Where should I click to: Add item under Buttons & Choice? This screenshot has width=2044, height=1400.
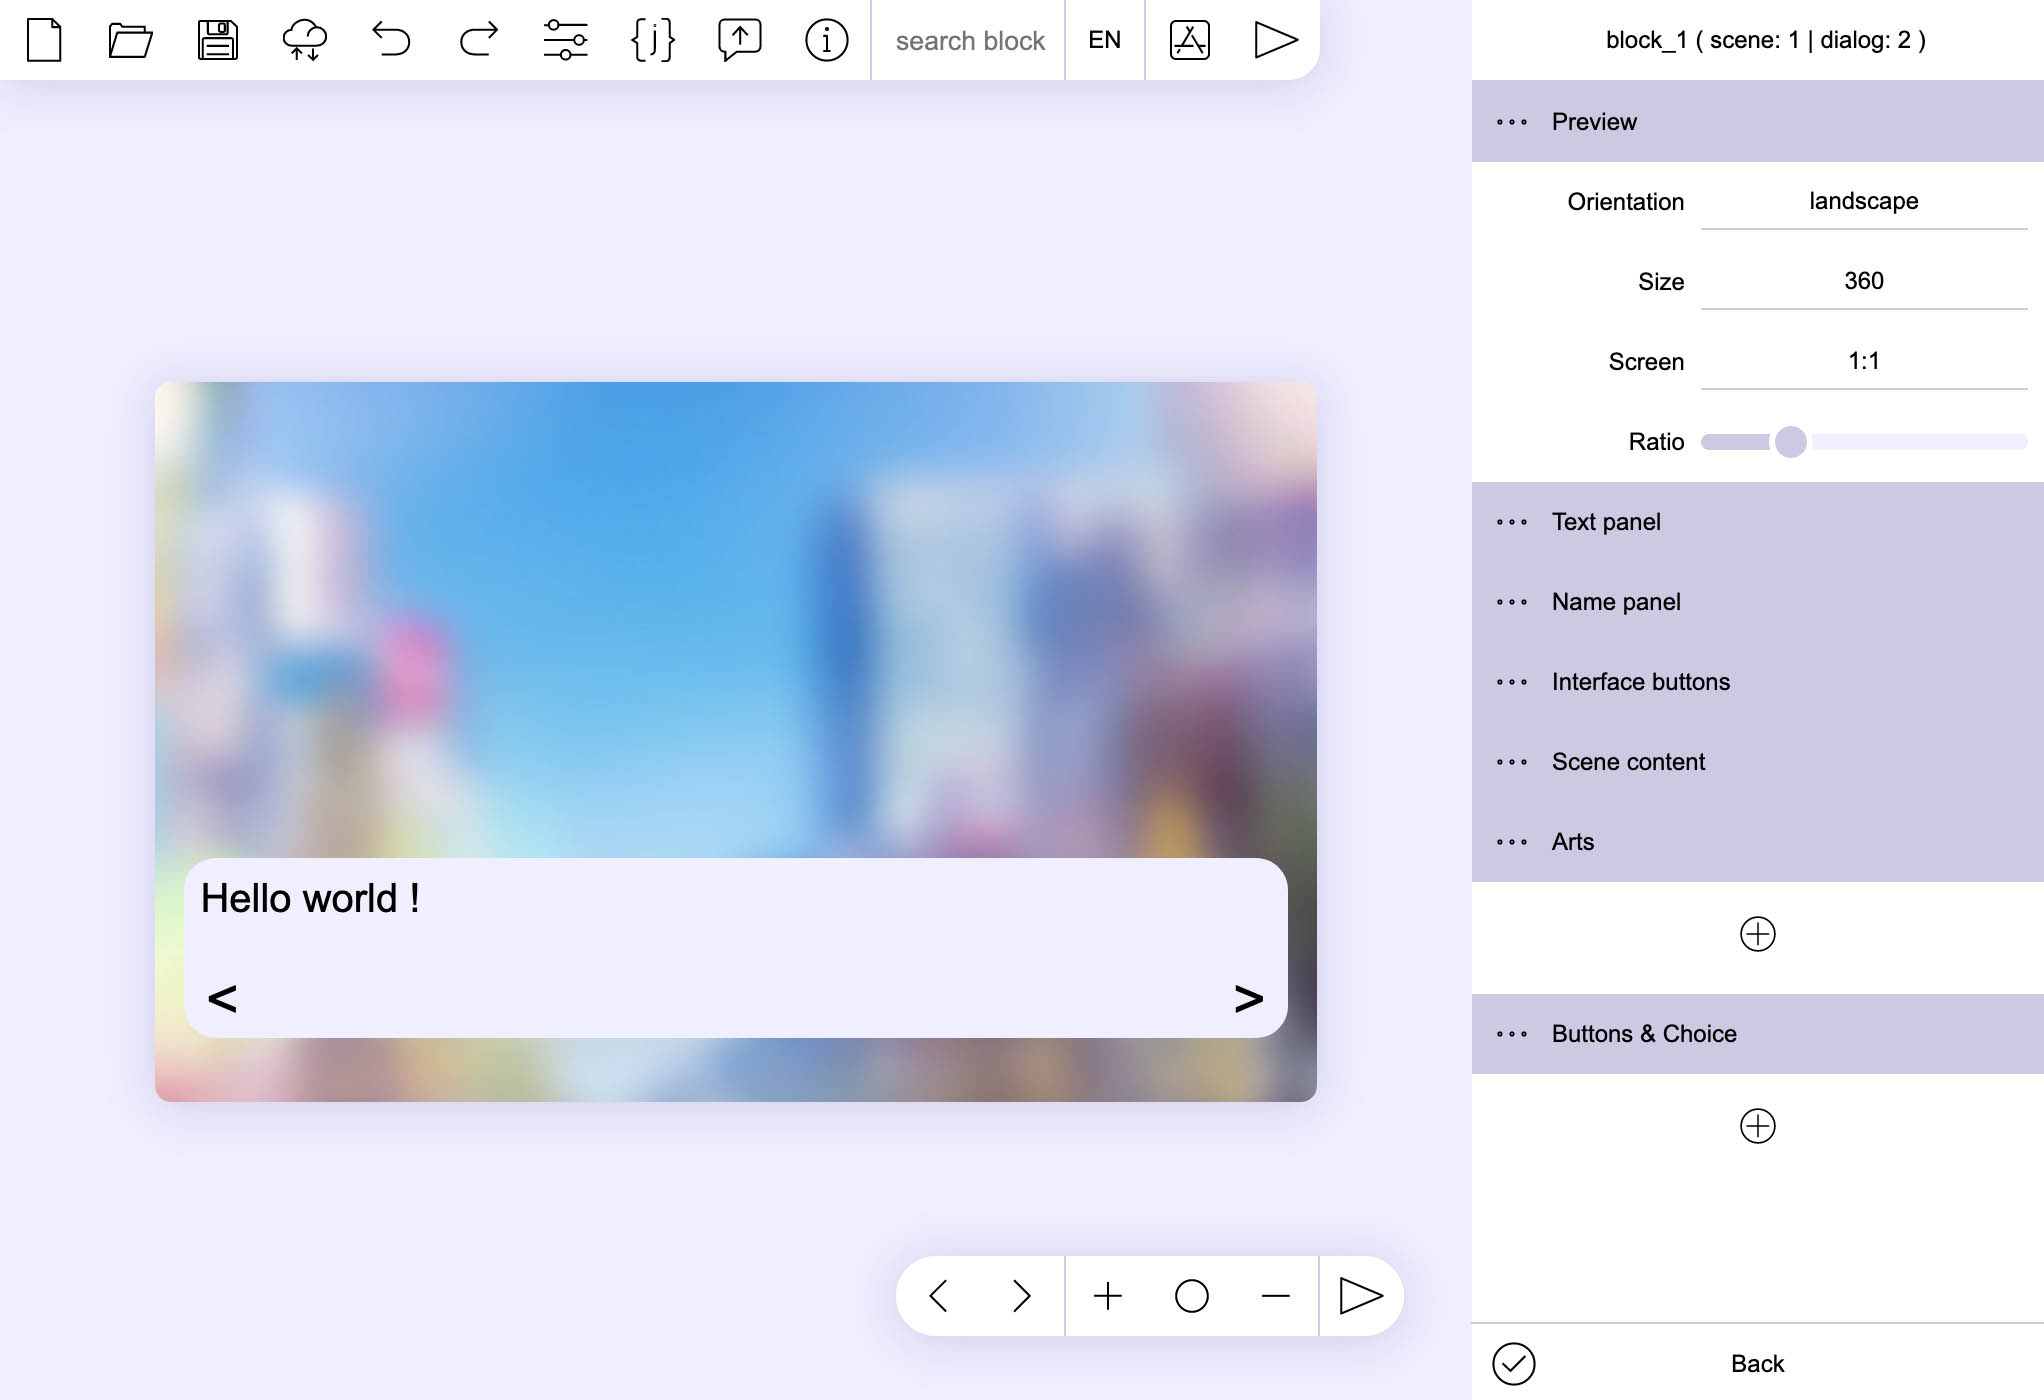1757,1126
